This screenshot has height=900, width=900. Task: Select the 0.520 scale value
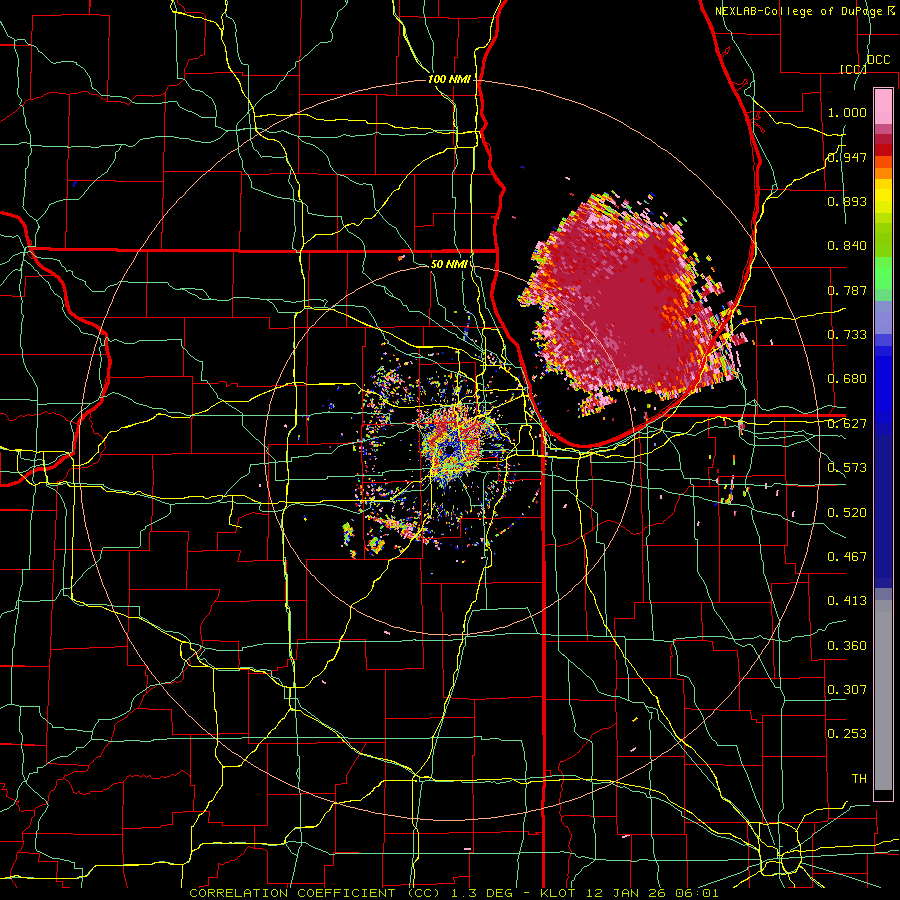(847, 513)
